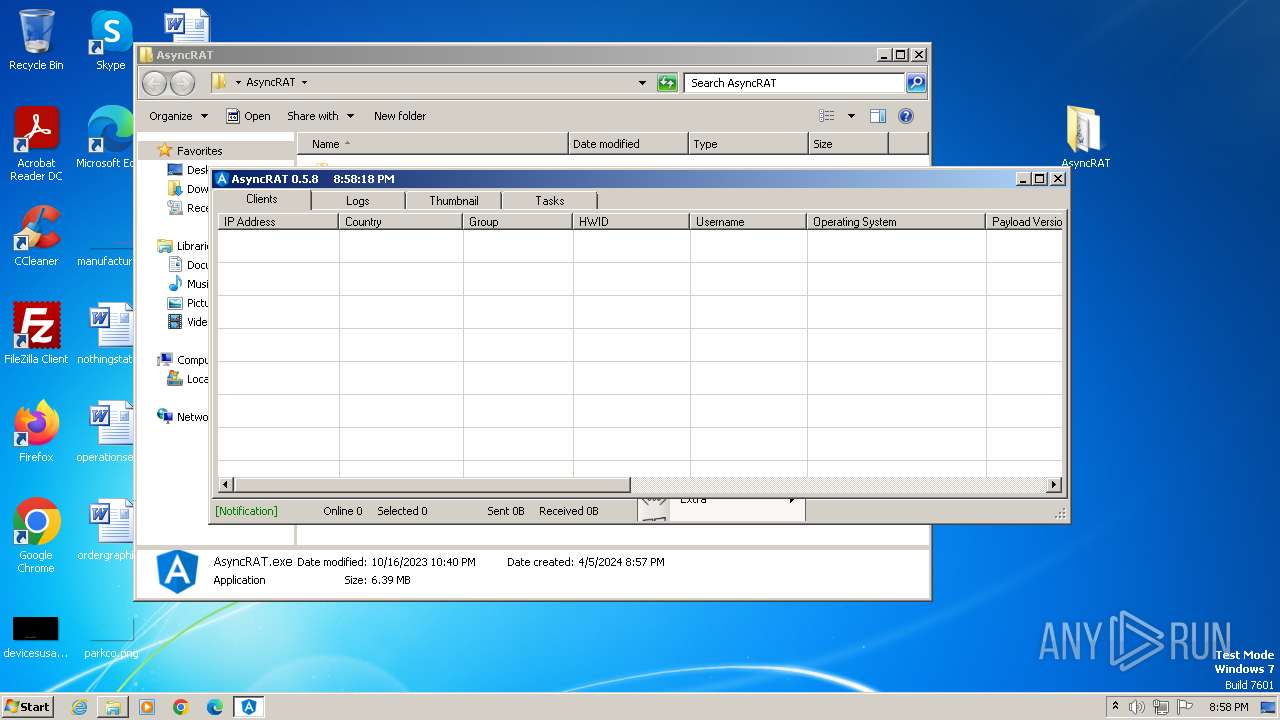
Task: Sort Explorer by Type column
Action: (748, 144)
